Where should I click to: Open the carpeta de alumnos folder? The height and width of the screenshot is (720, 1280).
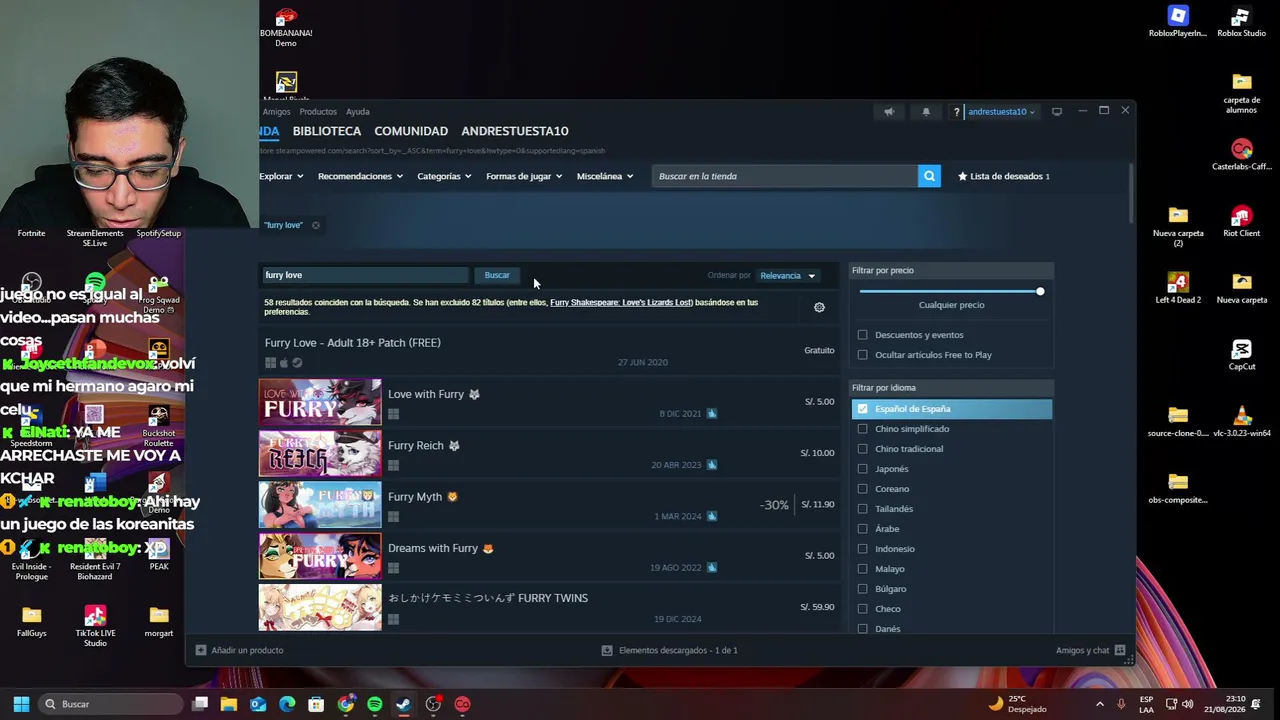tap(1241, 93)
